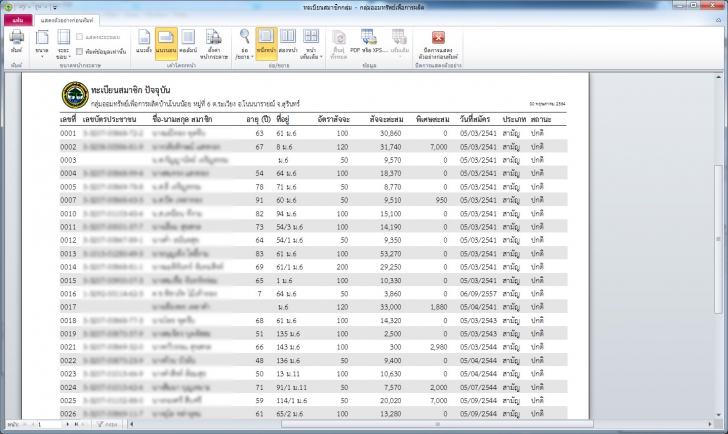The image size is (728, 434).
Task: Click the page number field in navigation bar
Action: [52, 424]
